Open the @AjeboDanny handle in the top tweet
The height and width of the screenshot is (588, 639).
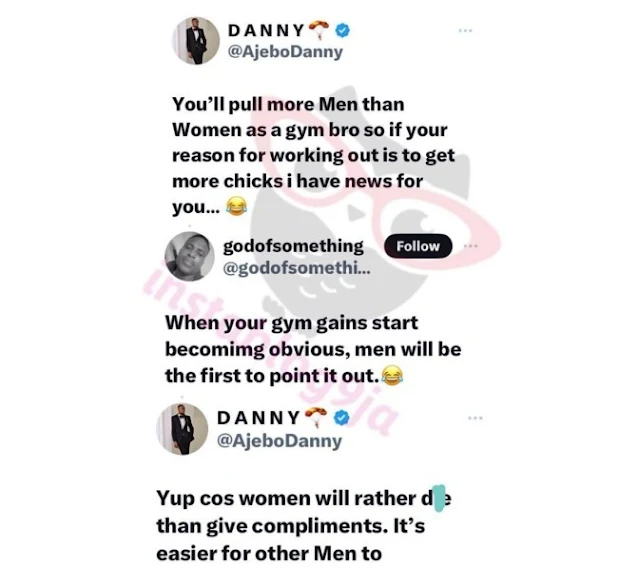click(285, 52)
